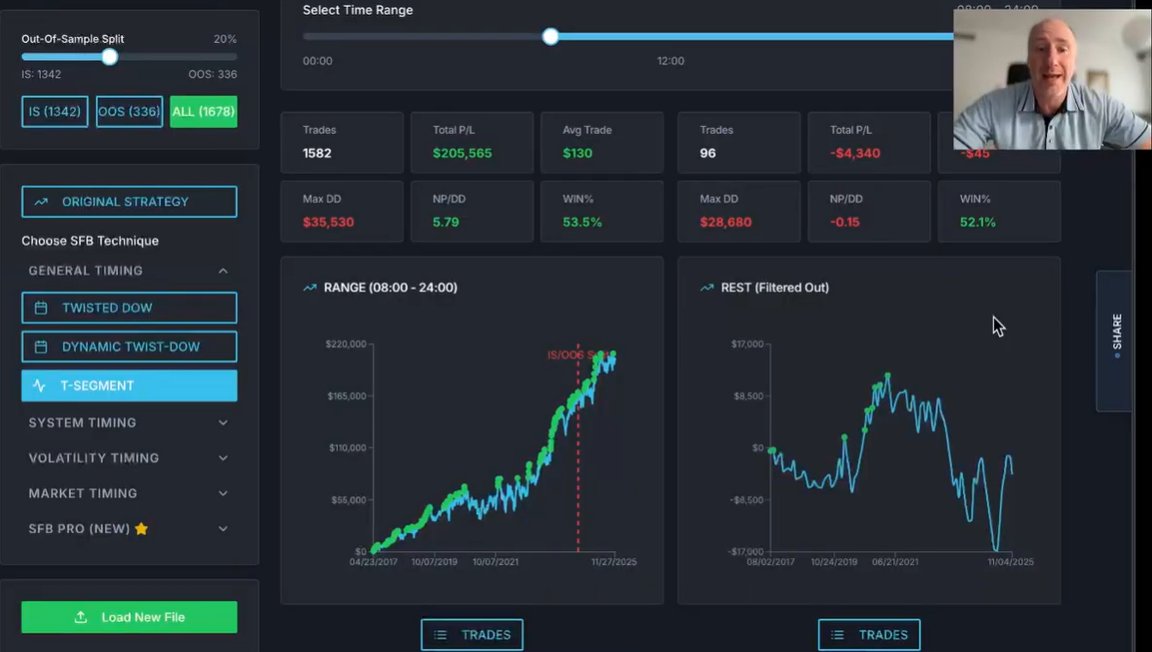Click the Trades 96 stat card
1152x652 pixels.
[x=739, y=142]
